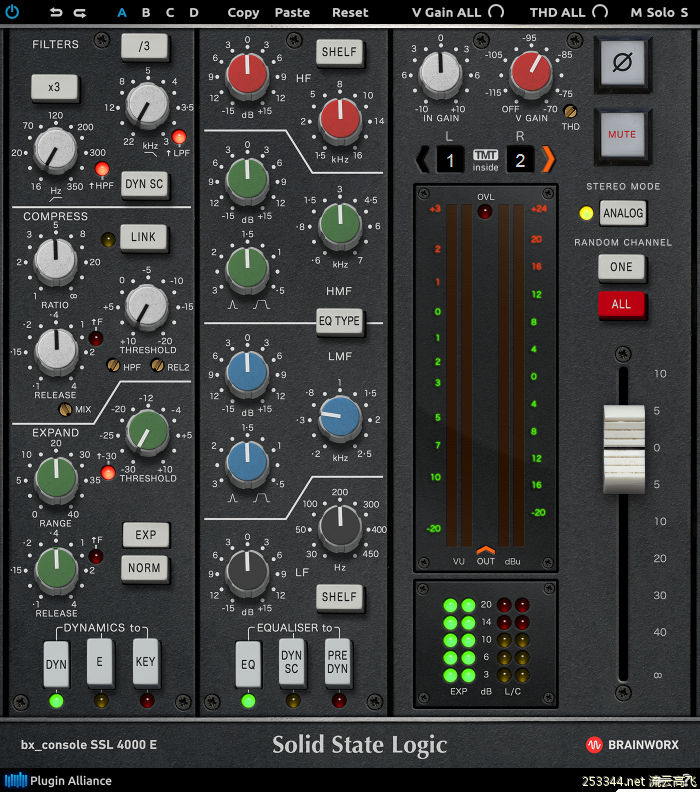Click the compressor RELEASE knob
700x792 pixels.
tap(56, 351)
